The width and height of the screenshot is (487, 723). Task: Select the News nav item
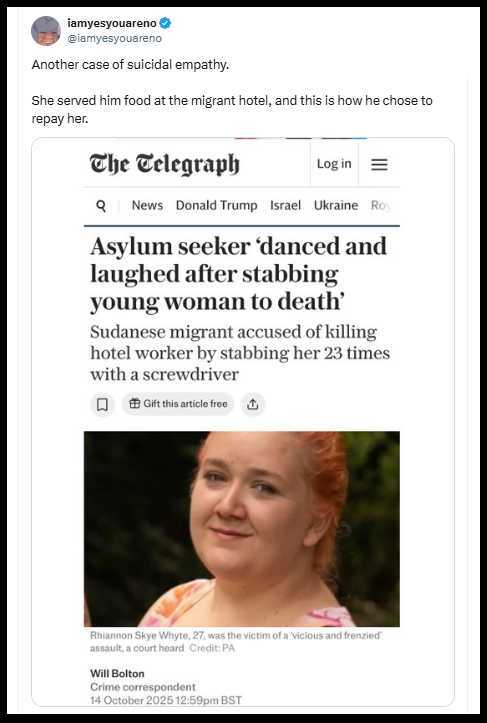148,205
